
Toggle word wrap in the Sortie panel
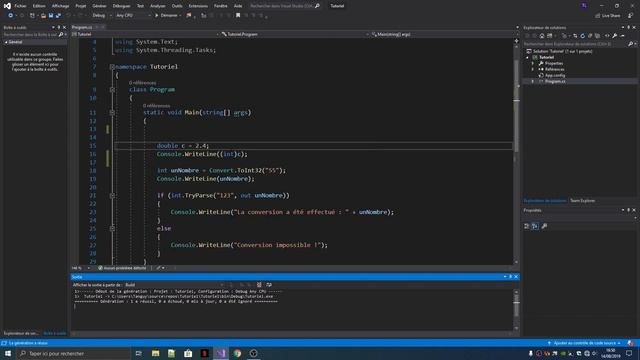click(x=269, y=285)
